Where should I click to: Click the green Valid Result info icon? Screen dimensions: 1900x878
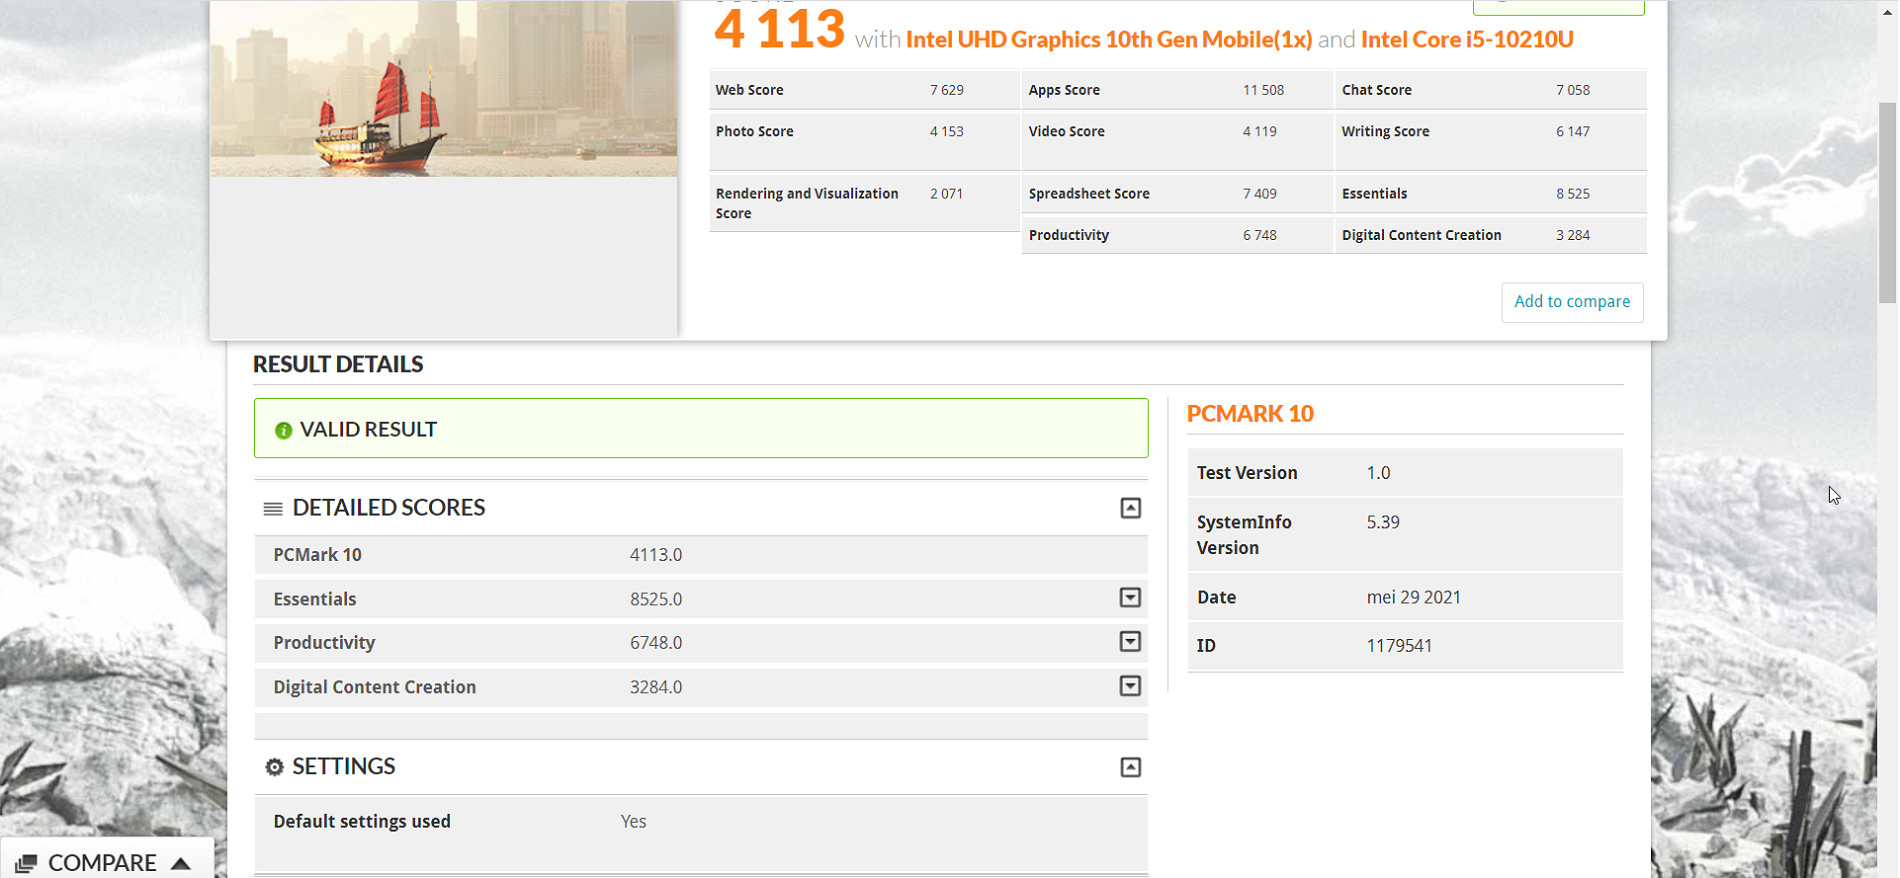coord(283,430)
